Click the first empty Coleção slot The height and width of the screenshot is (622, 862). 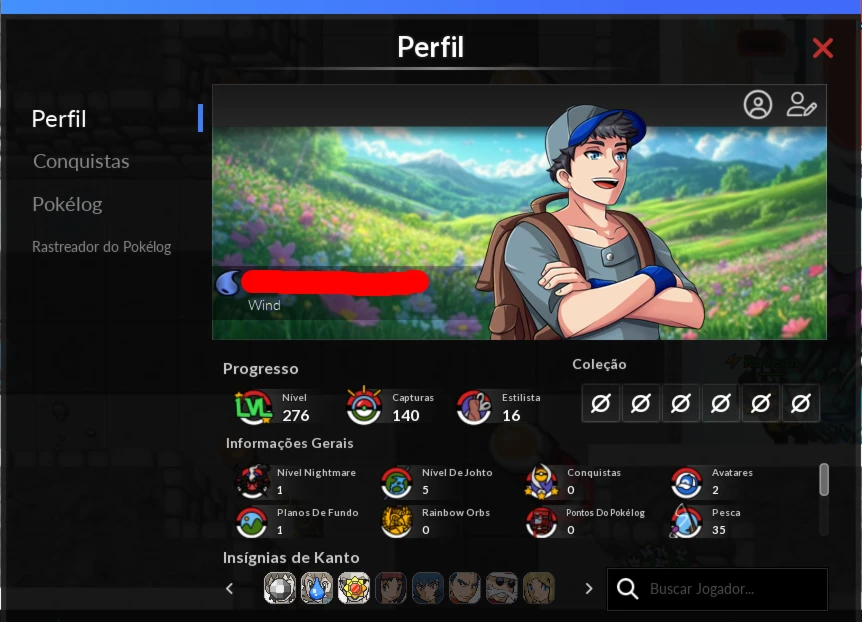pyautogui.click(x=600, y=404)
